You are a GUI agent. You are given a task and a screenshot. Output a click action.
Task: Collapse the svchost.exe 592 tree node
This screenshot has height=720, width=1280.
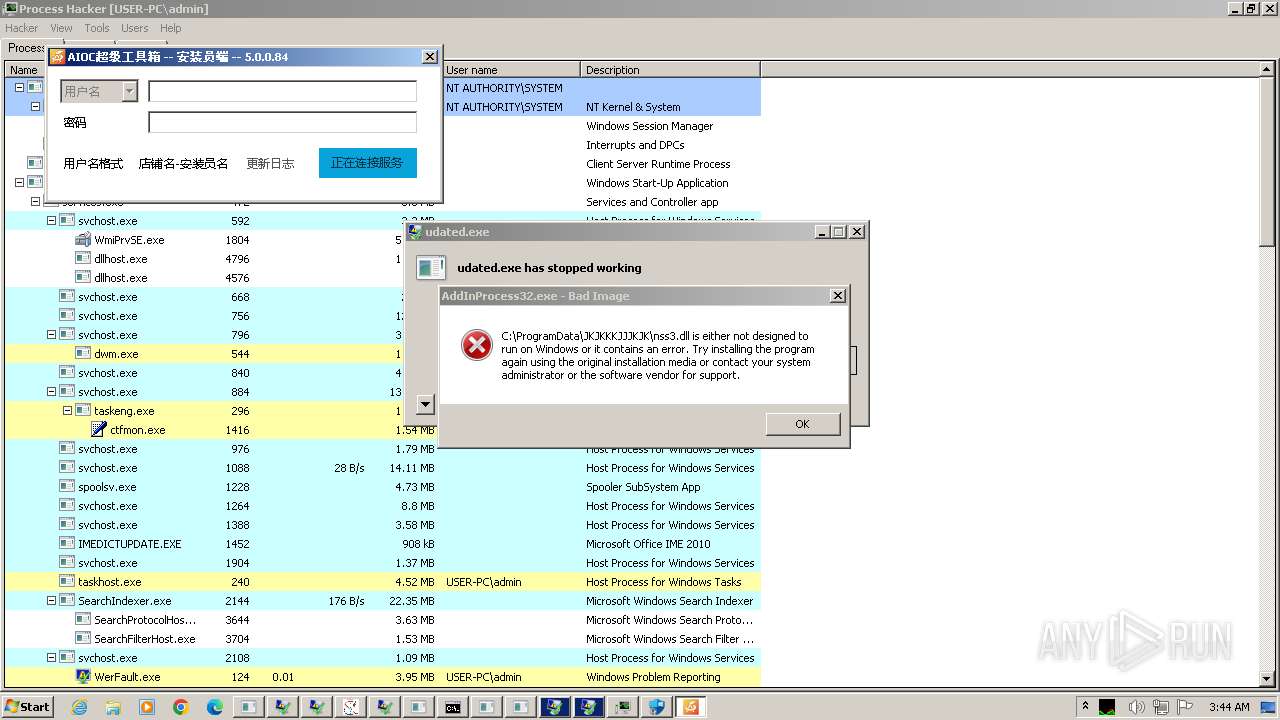51,221
